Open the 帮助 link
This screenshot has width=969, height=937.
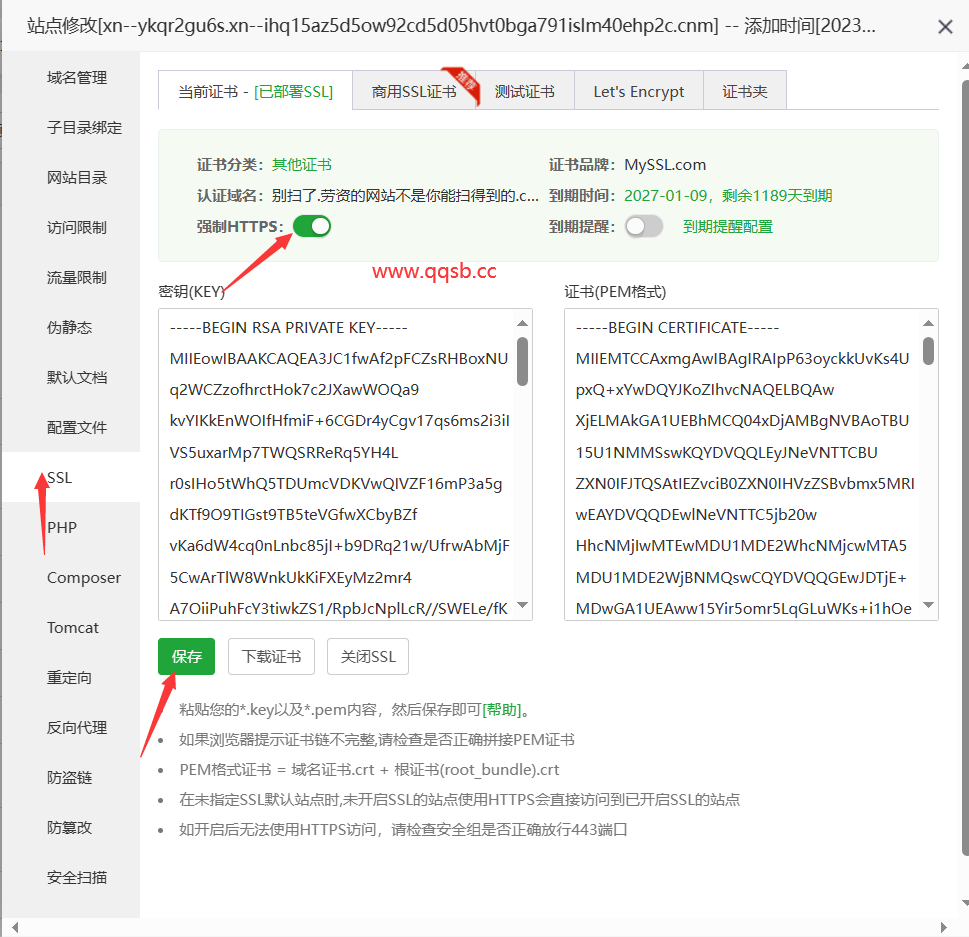502,710
